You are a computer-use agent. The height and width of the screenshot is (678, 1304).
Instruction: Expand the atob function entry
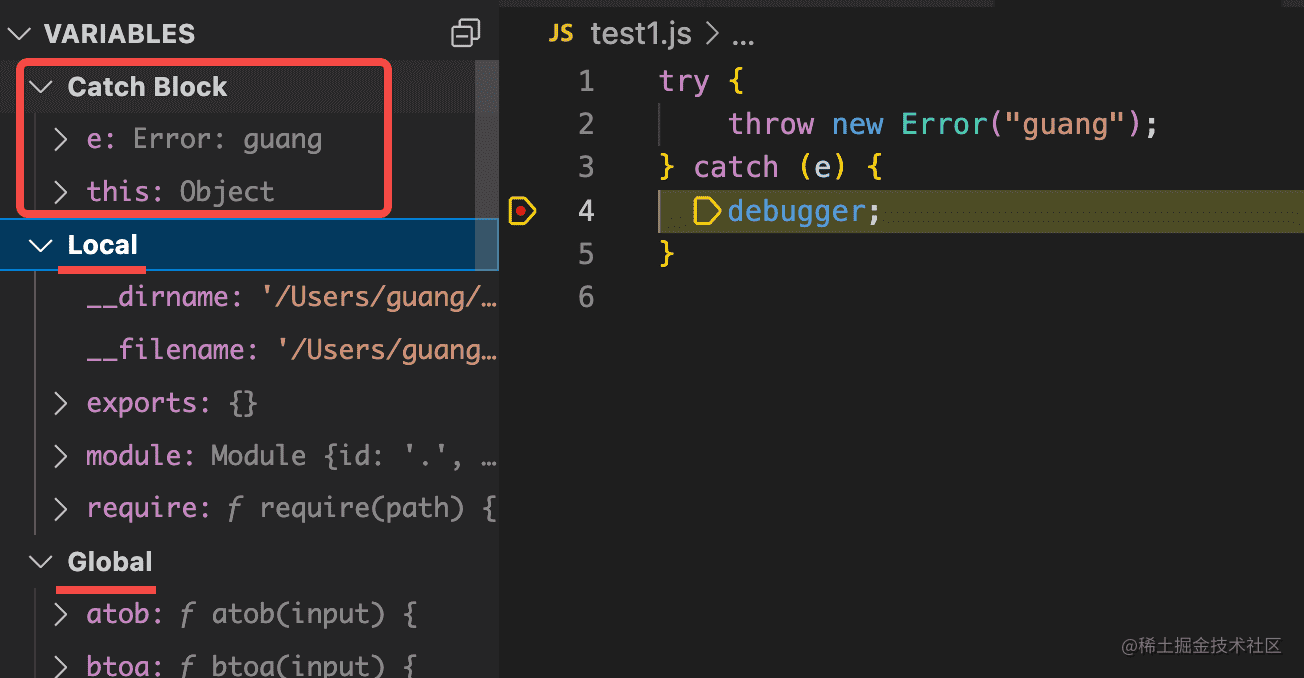pos(61,614)
